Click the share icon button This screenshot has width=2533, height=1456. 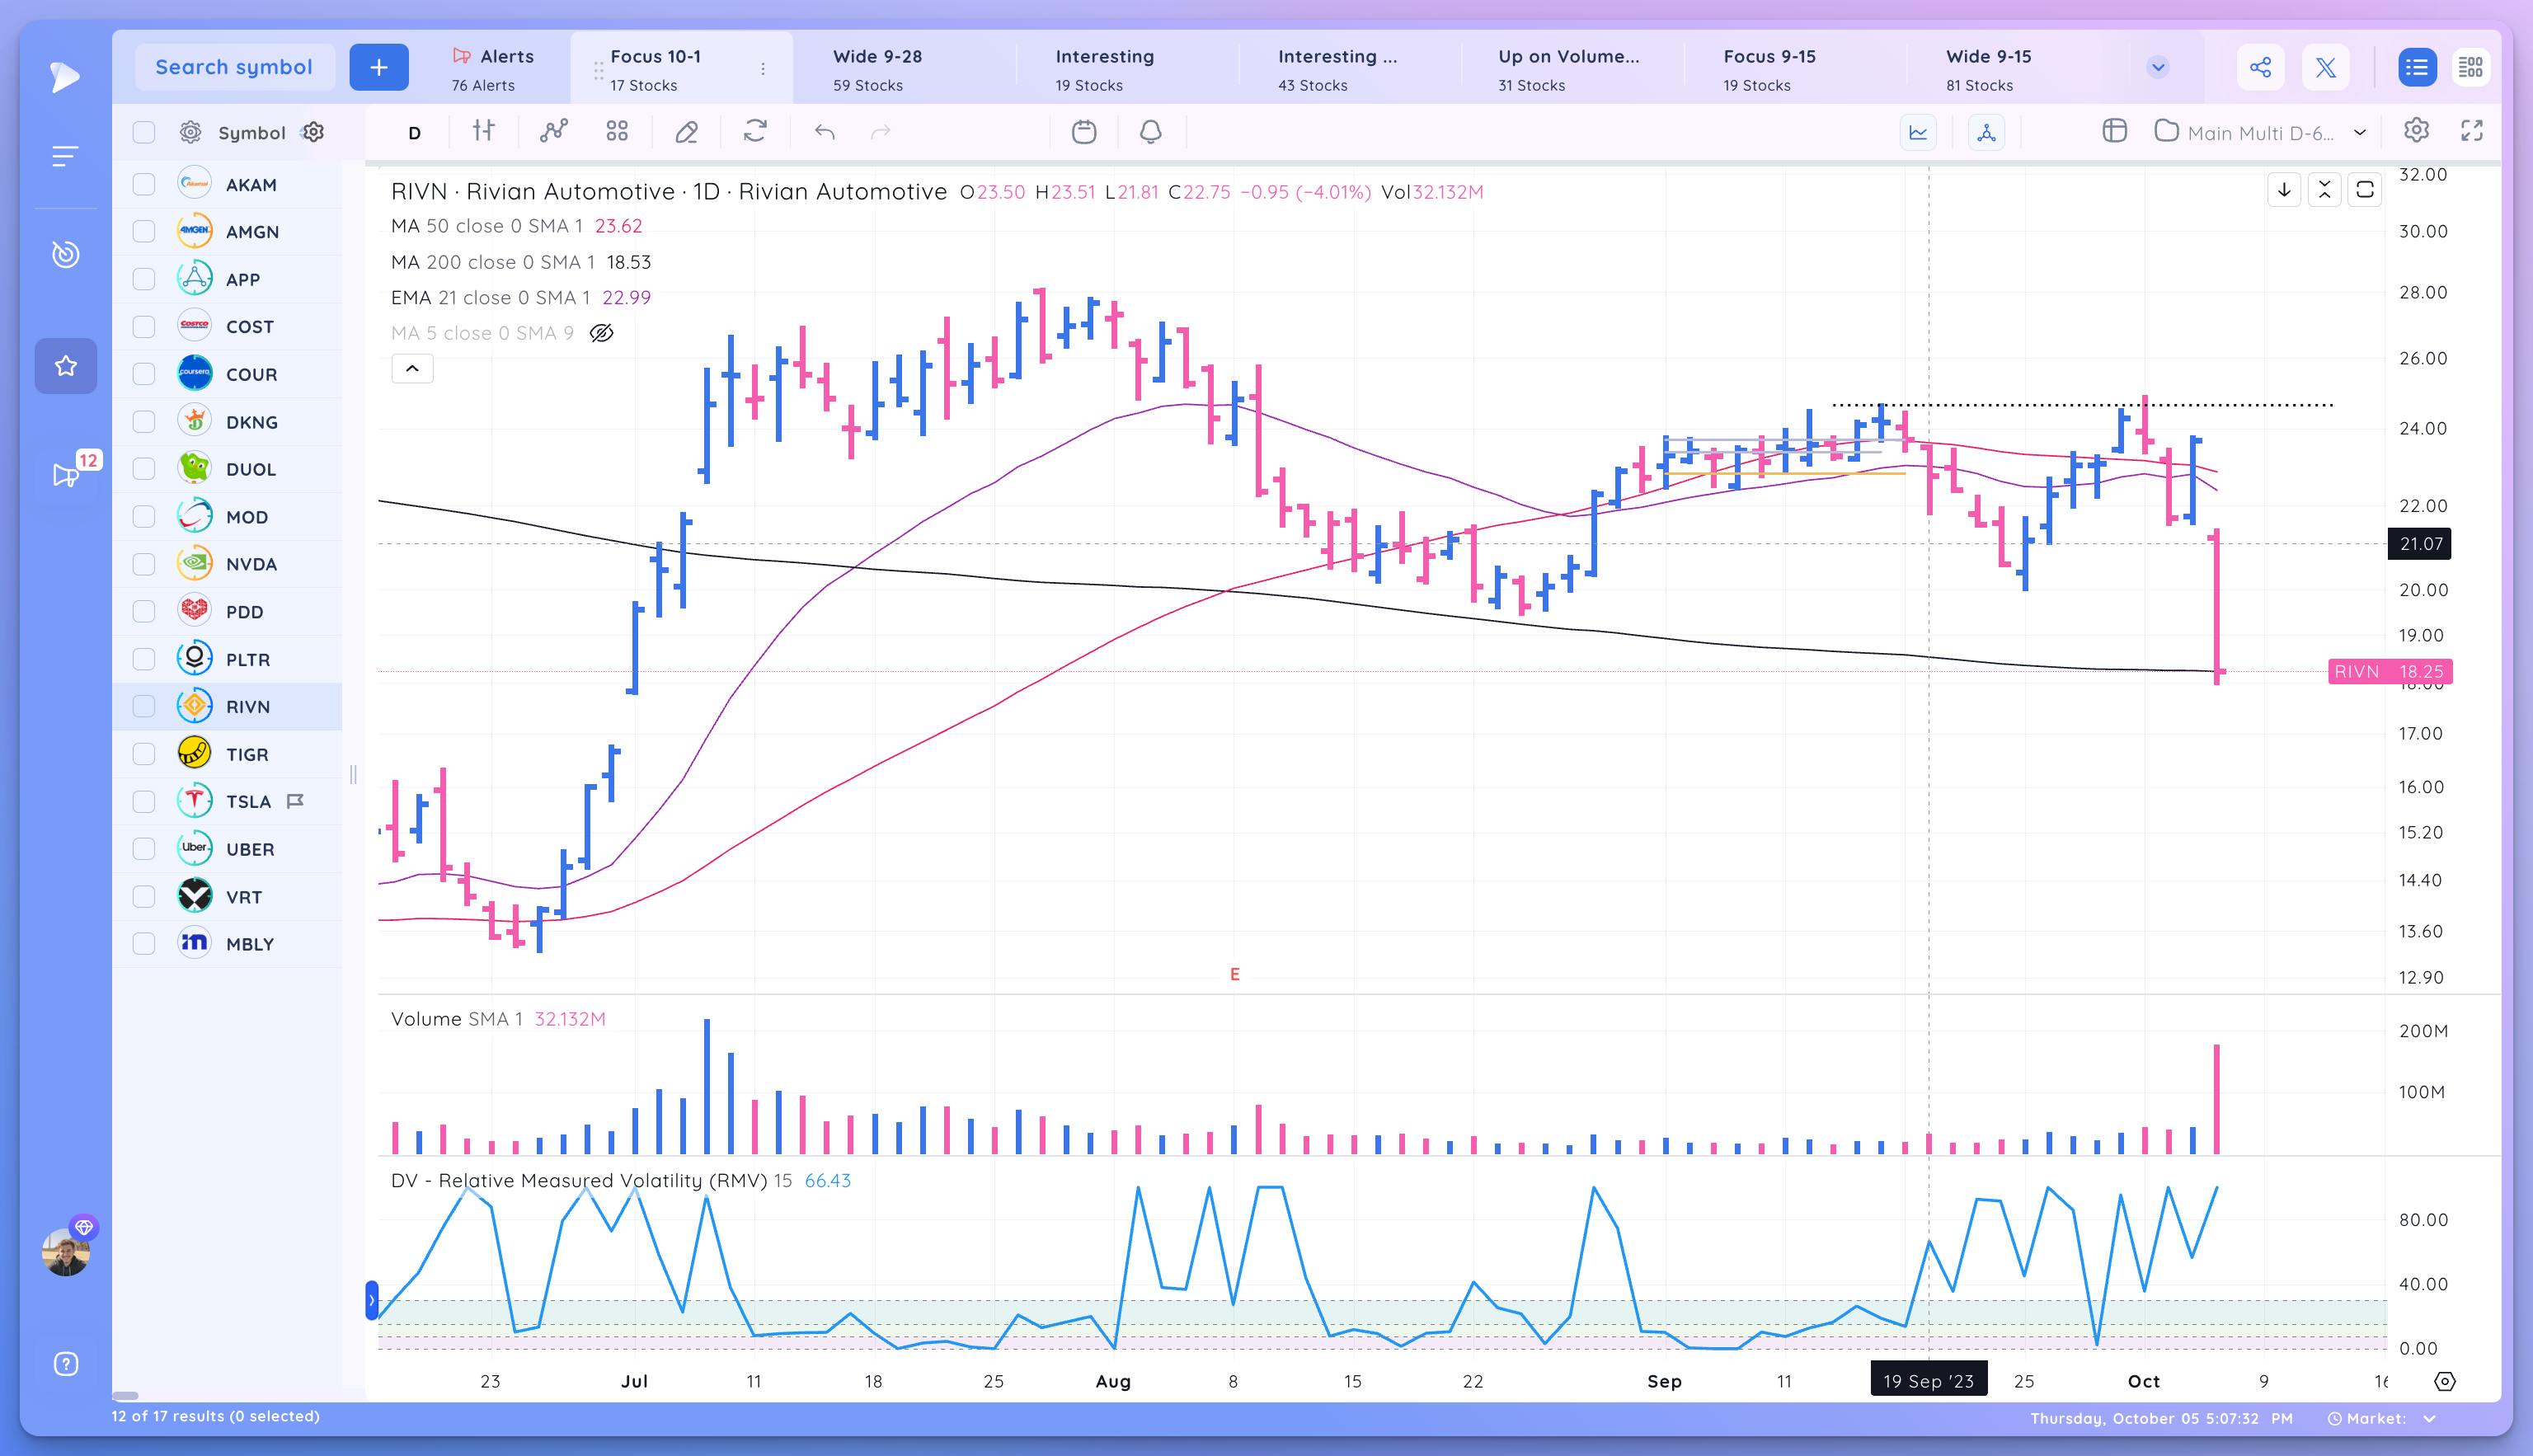2260,67
